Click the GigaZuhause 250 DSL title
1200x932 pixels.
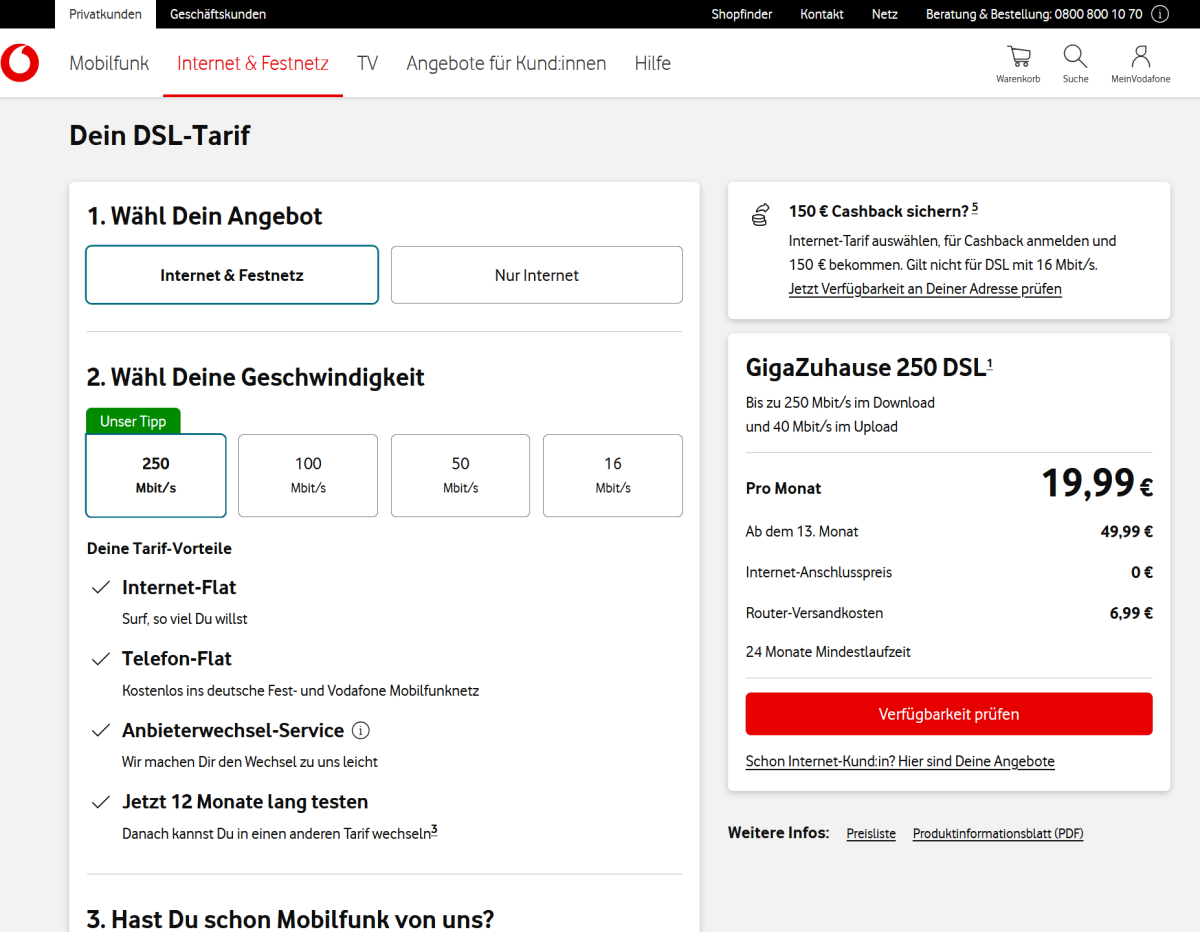865,368
